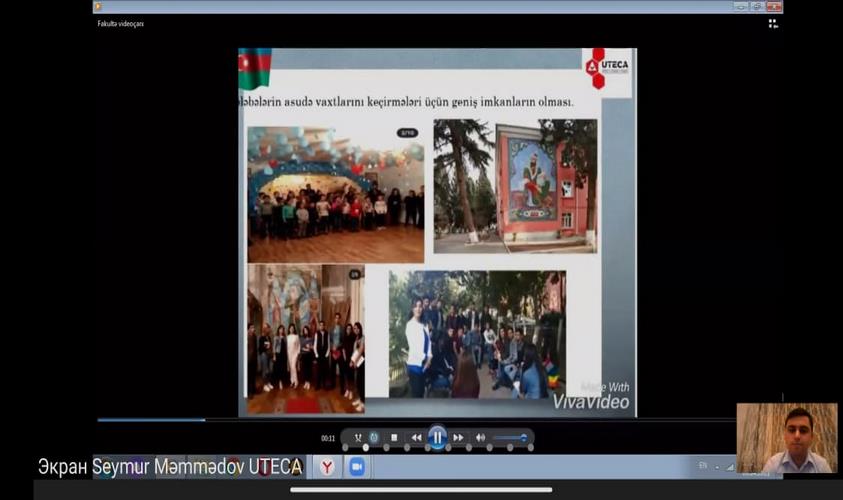Maximize the media player window
The width and height of the screenshot is (843, 500).
point(756,6)
